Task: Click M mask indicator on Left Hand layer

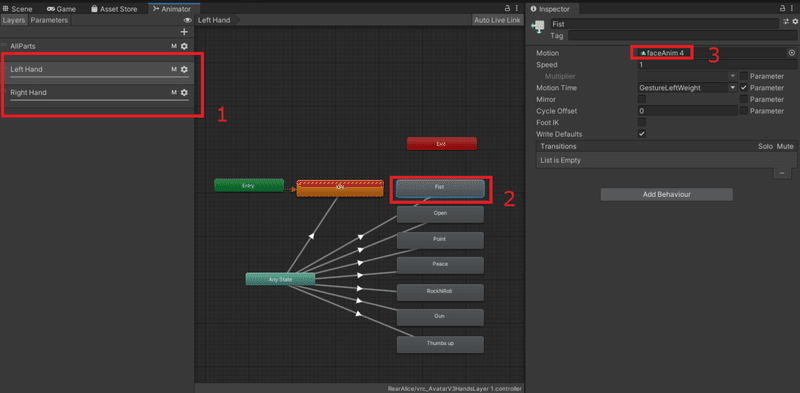Action: pyautogui.click(x=174, y=69)
